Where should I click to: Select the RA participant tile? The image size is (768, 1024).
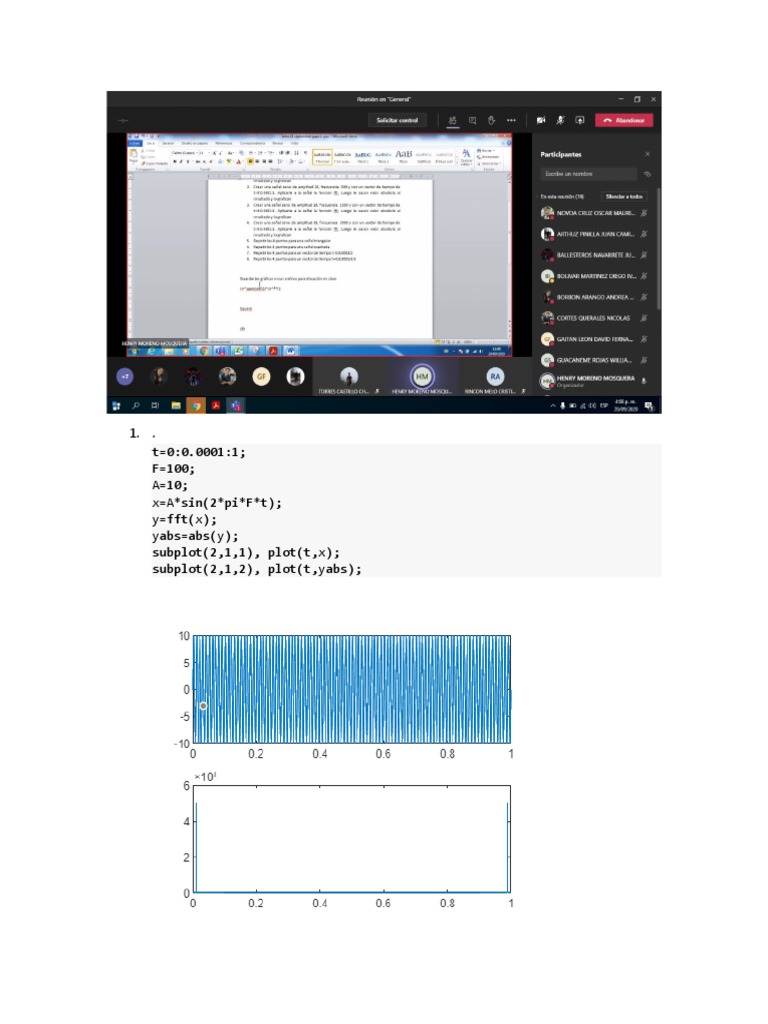coord(495,377)
